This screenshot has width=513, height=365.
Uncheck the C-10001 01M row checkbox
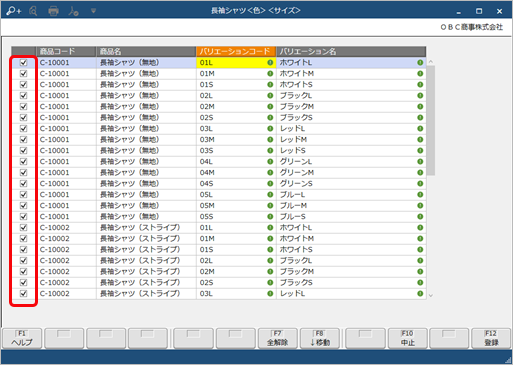[x=23, y=74]
